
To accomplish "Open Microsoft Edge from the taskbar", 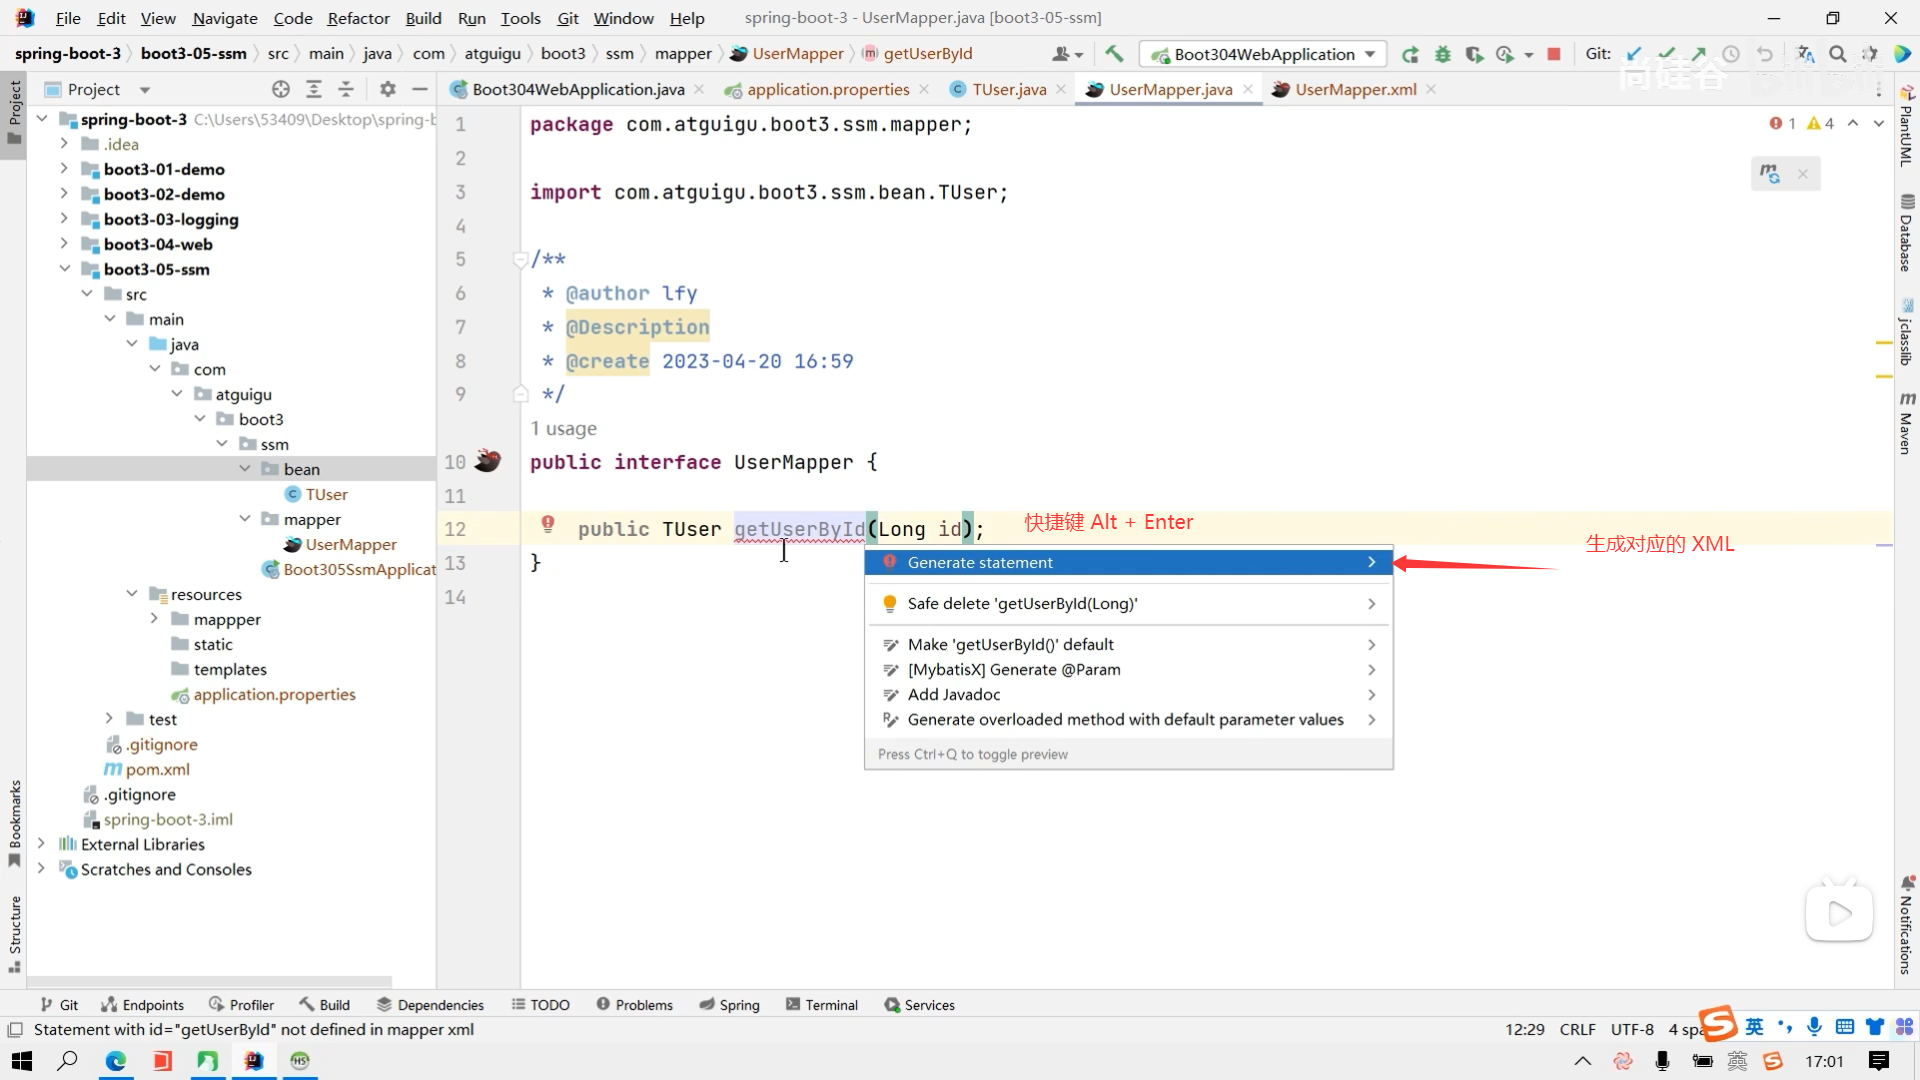I will tap(116, 1061).
